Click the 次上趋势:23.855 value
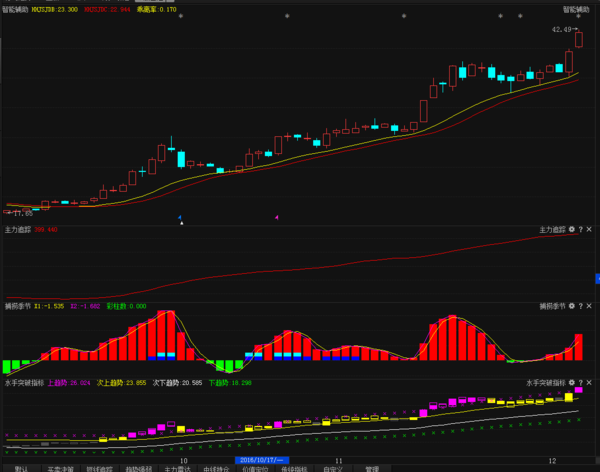This screenshot has height=472, width=600. 121,383
